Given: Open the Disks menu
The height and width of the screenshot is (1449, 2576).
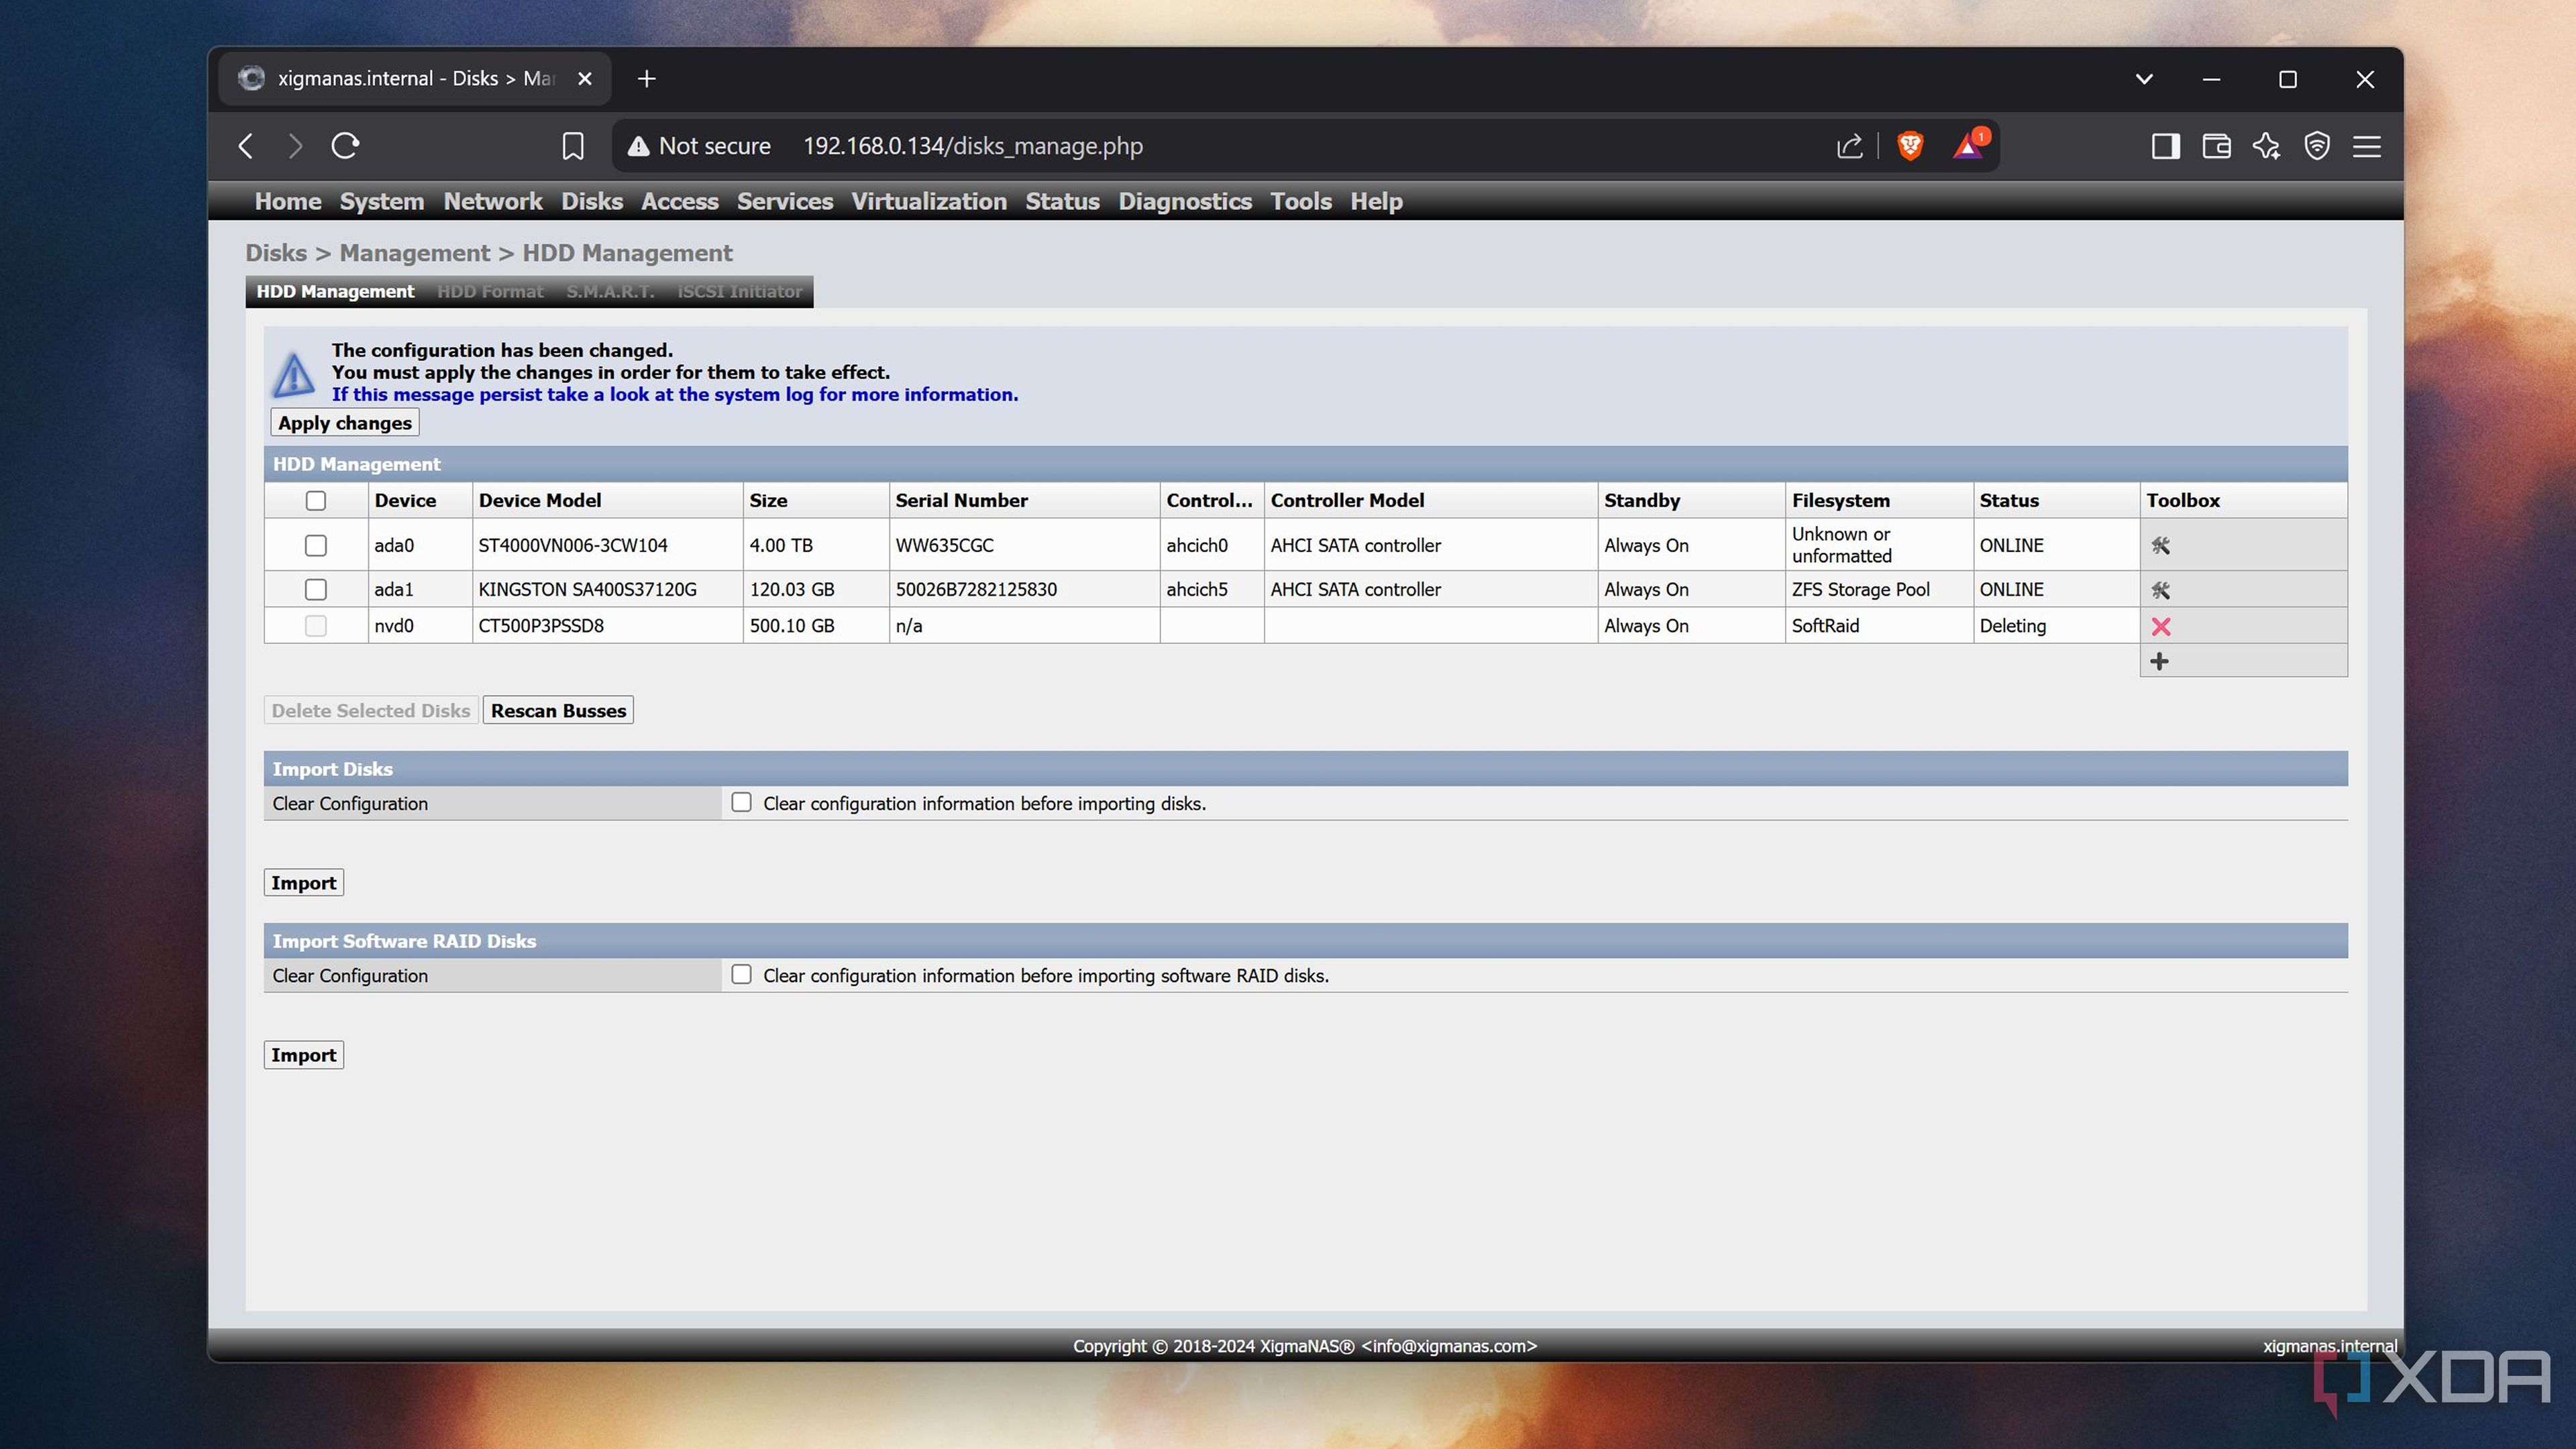Looking at the screenshot, I should pyautogui.click(x=592, y=201).
